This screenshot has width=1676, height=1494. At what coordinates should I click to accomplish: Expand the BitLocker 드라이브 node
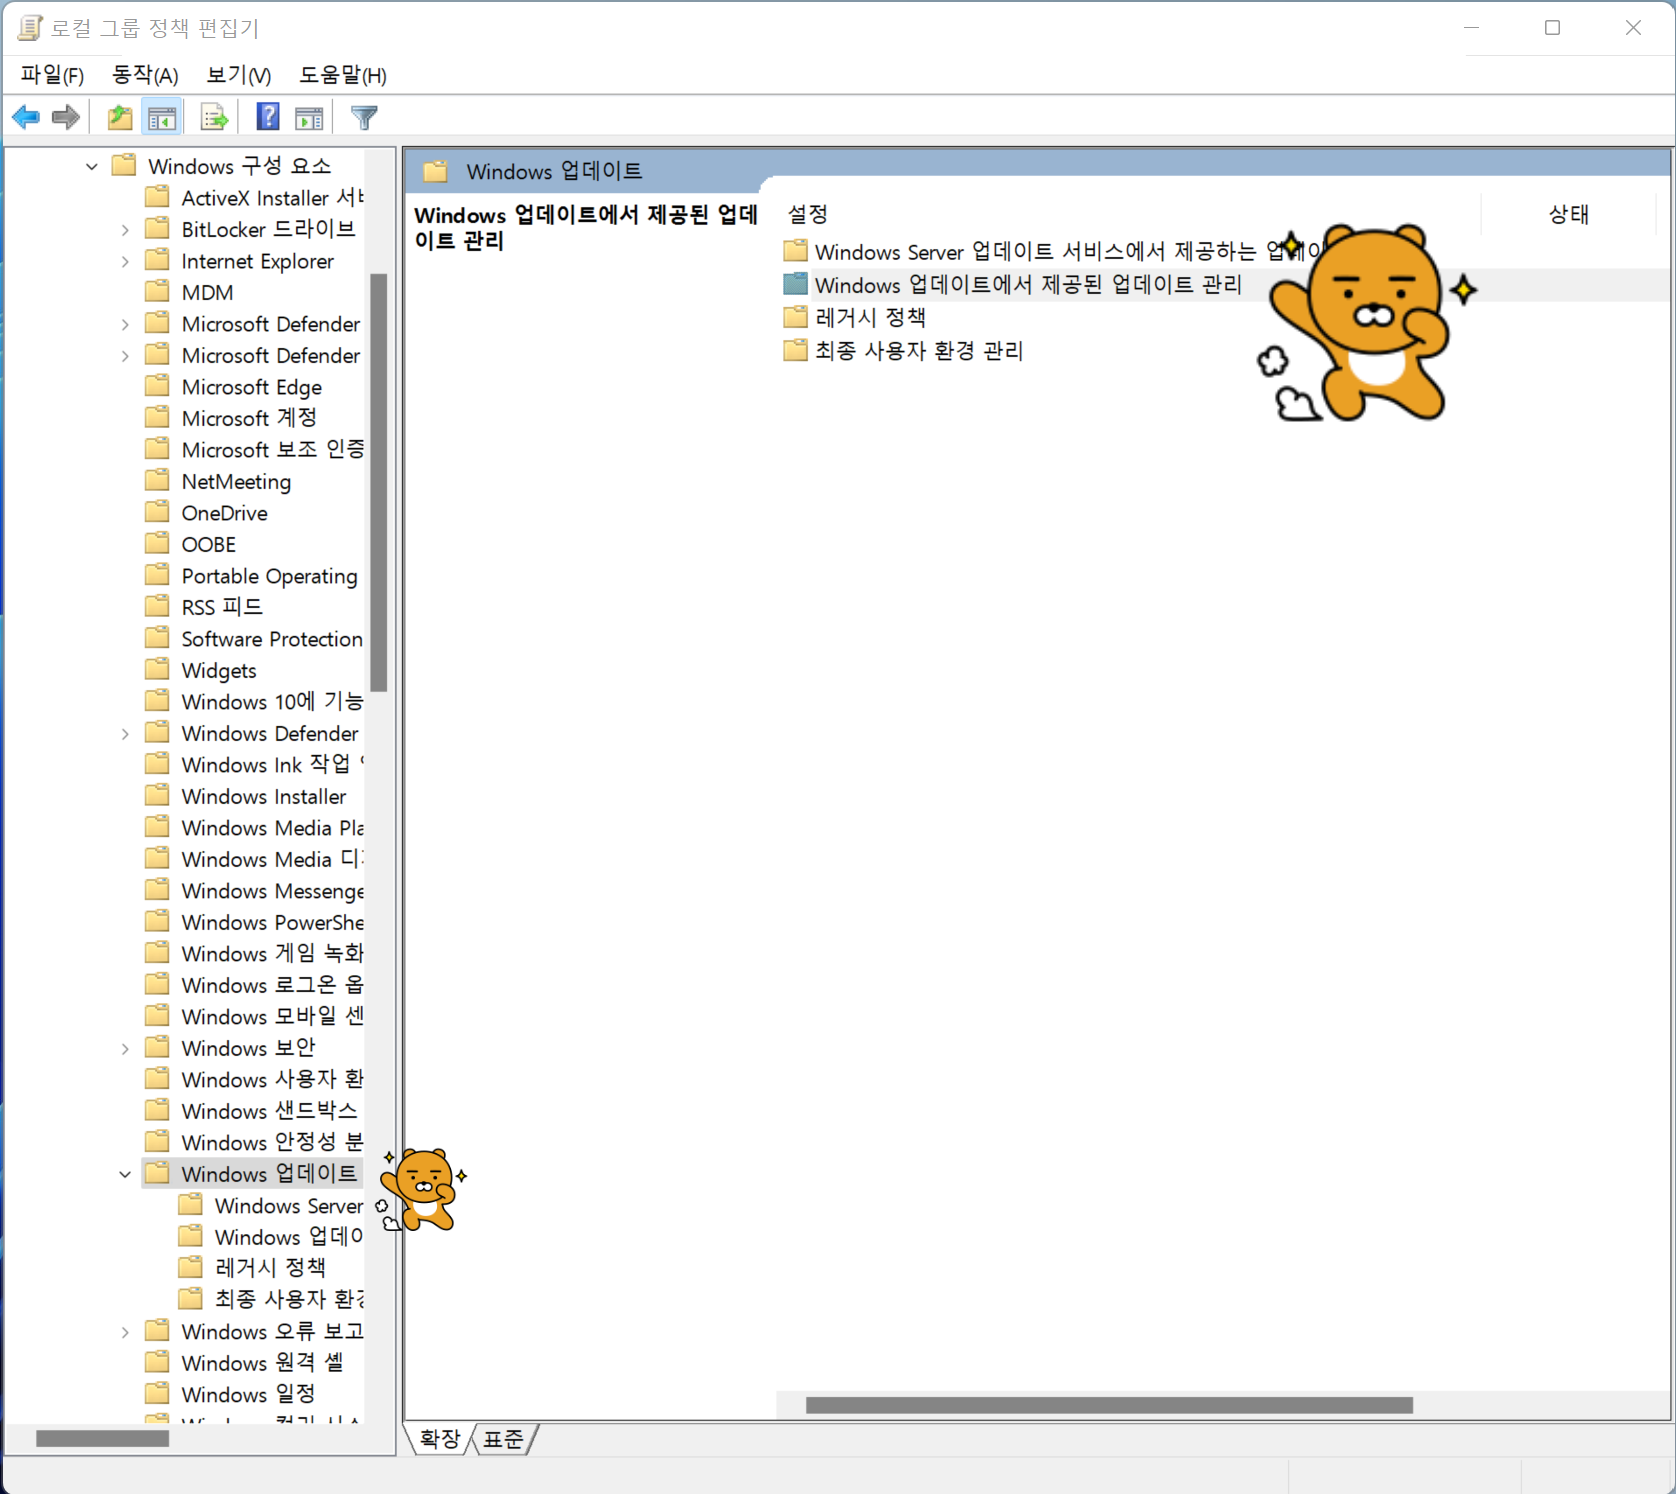(x=125, y=230)
